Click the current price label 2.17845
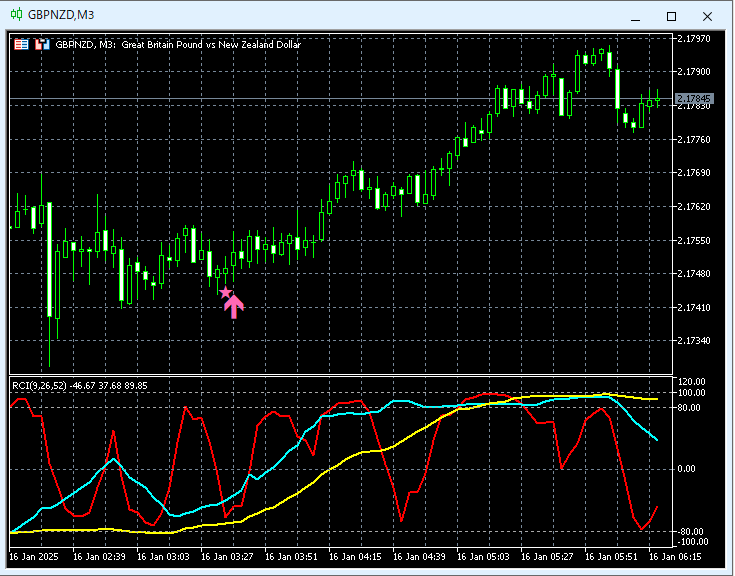Screen dimensions: 735x576 pos(694,99)
